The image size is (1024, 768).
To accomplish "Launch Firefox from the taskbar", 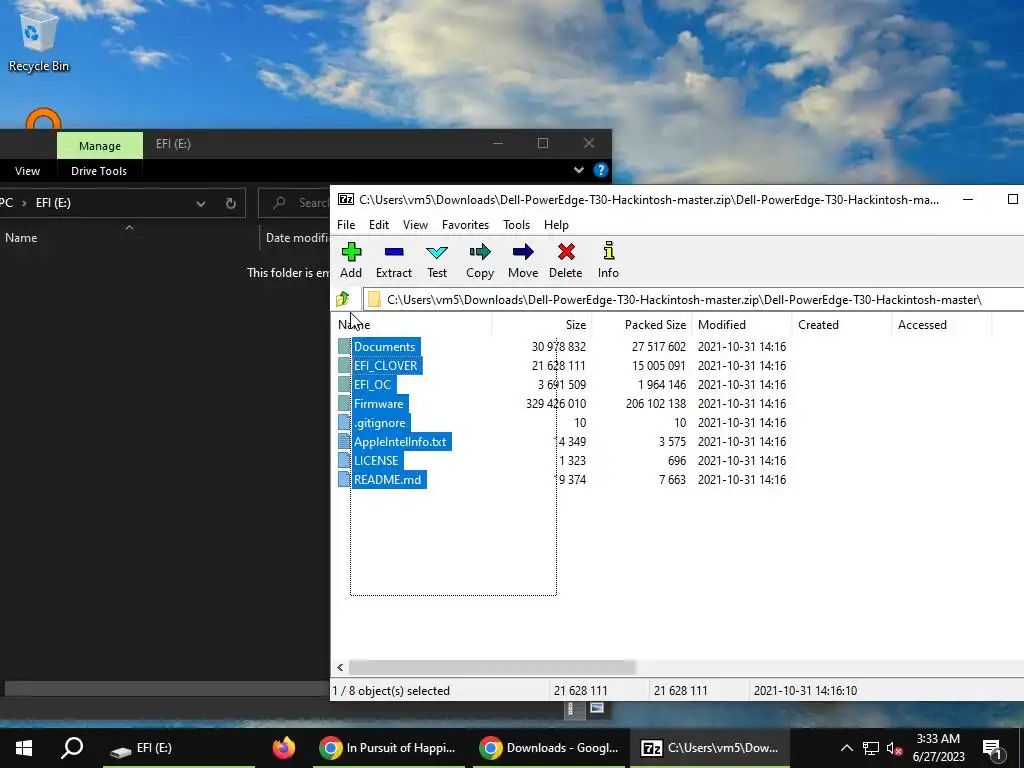I will [283, 748].
